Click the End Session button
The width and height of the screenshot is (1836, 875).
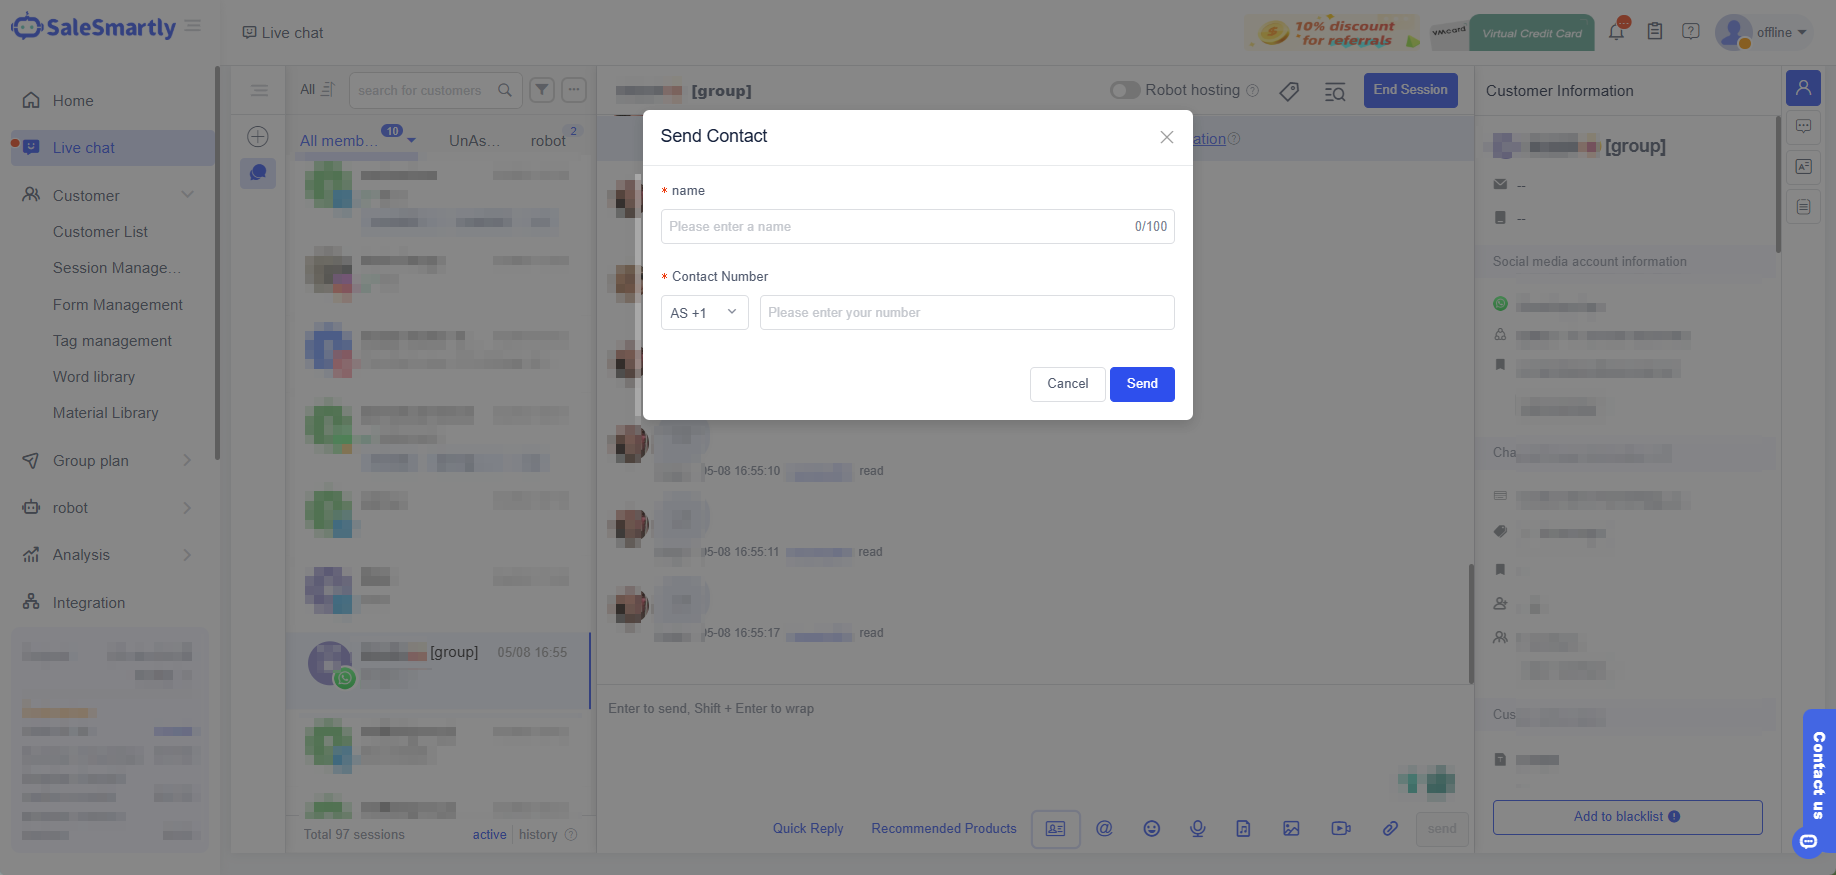1410,90
